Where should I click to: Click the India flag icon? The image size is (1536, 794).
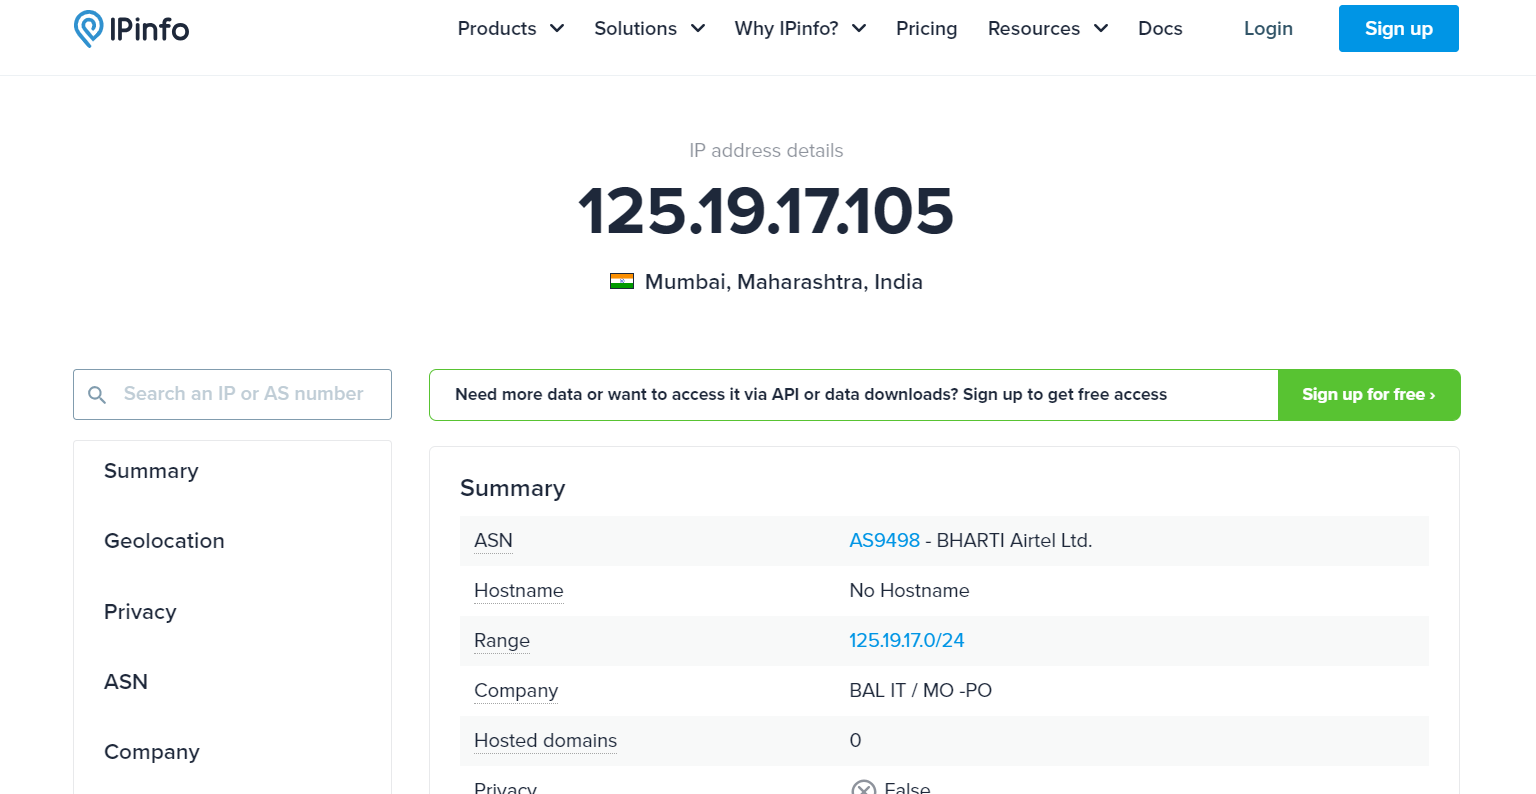click(622, 282)
